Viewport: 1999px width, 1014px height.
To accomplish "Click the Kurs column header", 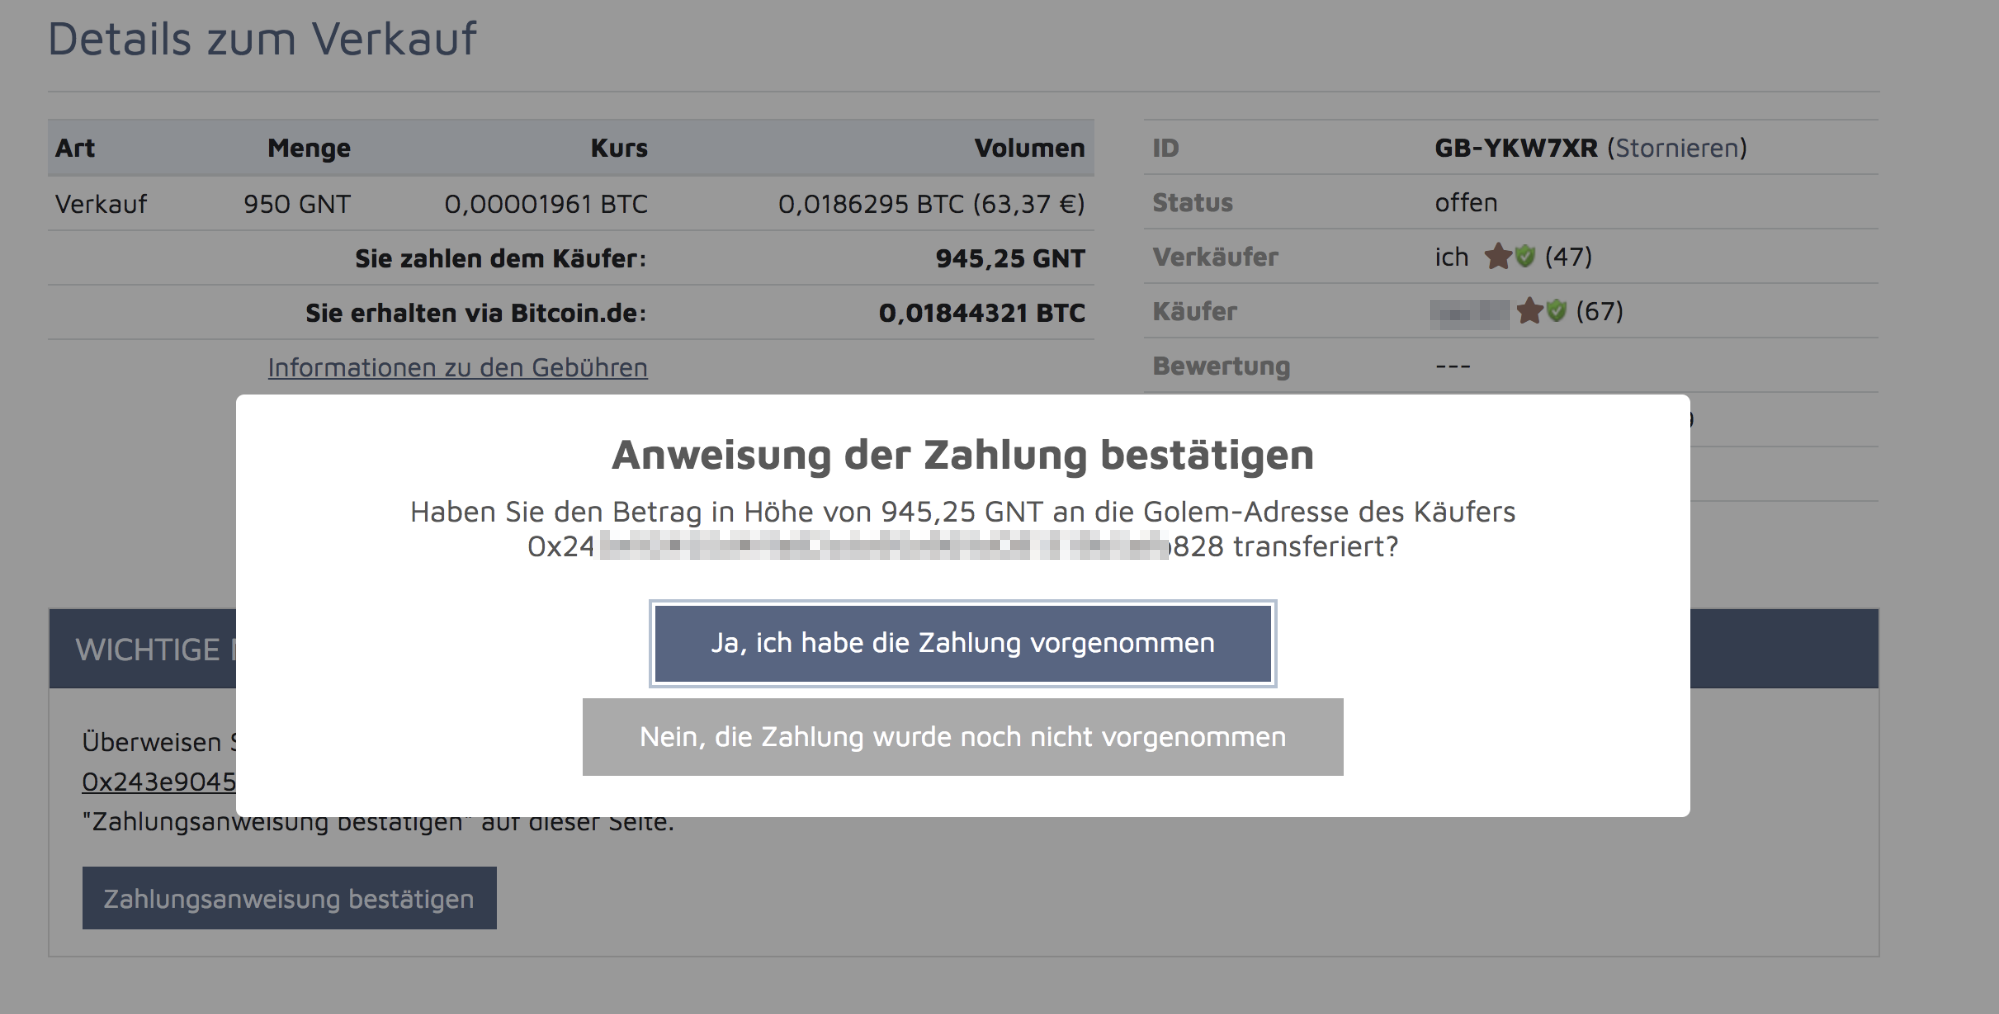I will [618, 147].
